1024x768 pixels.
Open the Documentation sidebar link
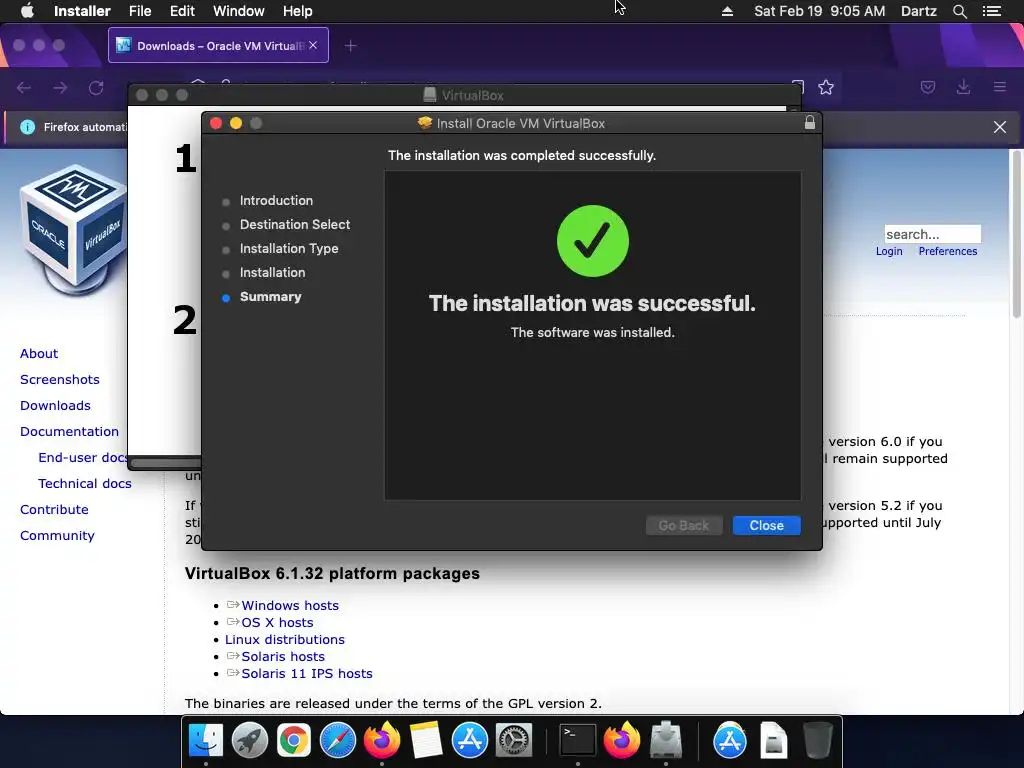69,432
